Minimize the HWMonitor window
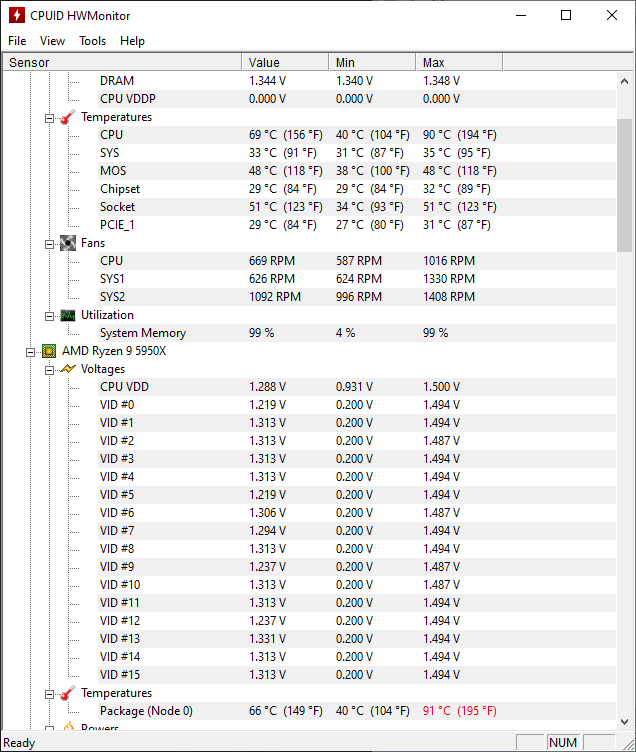The image size is (636, 752). click(x=521, y=15)
